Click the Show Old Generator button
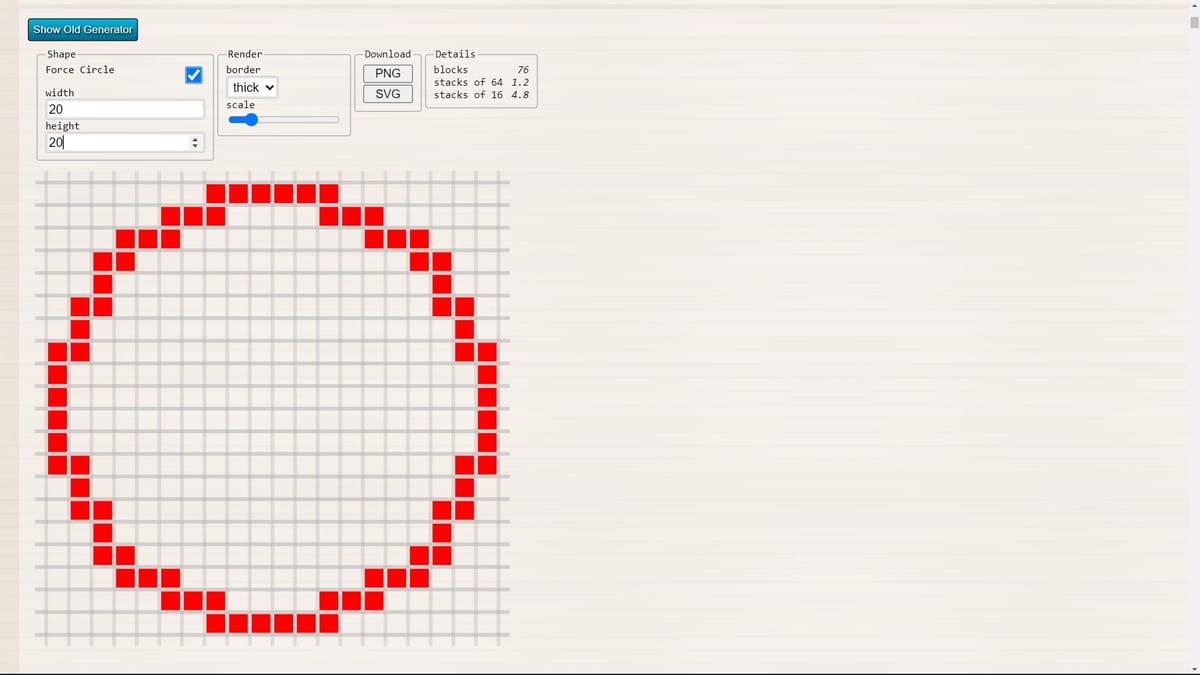Image resolution: width=1200 pixels, height=675 pixels. [82, 29]
